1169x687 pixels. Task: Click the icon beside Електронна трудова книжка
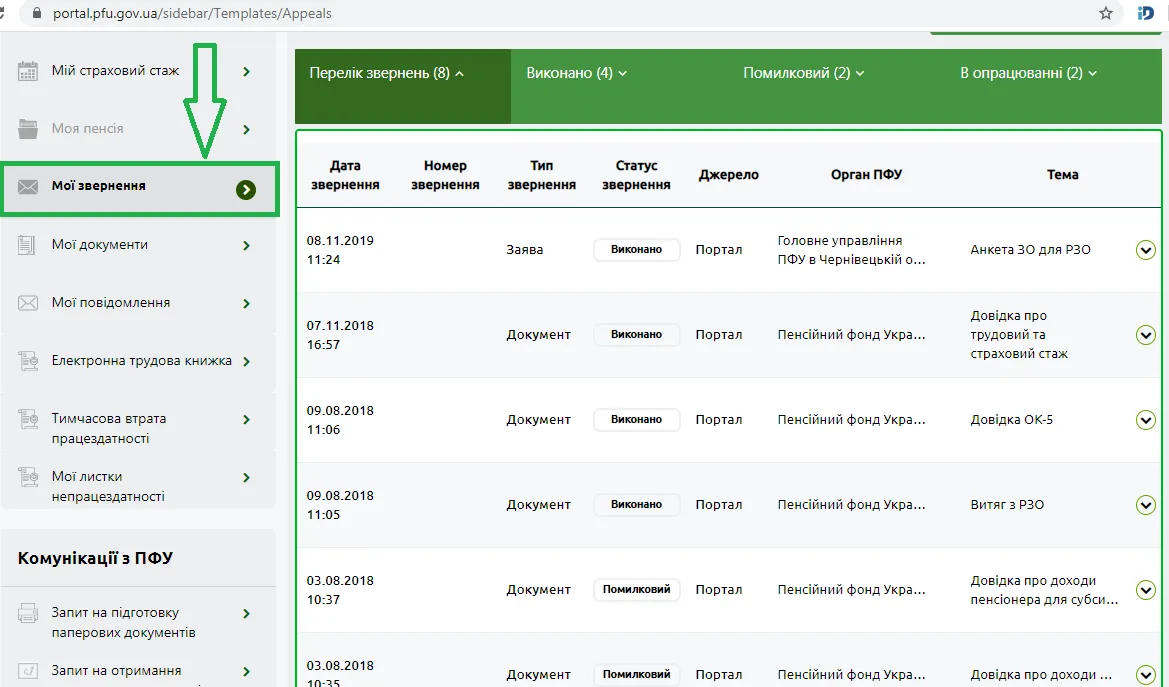pyautogui.click(x=28, y=361)
